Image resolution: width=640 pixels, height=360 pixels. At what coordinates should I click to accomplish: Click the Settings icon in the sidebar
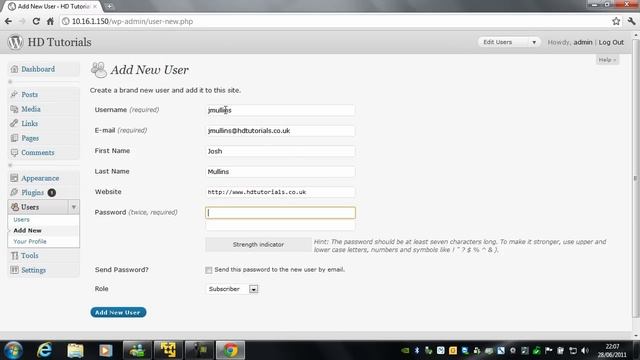[14, 270]
